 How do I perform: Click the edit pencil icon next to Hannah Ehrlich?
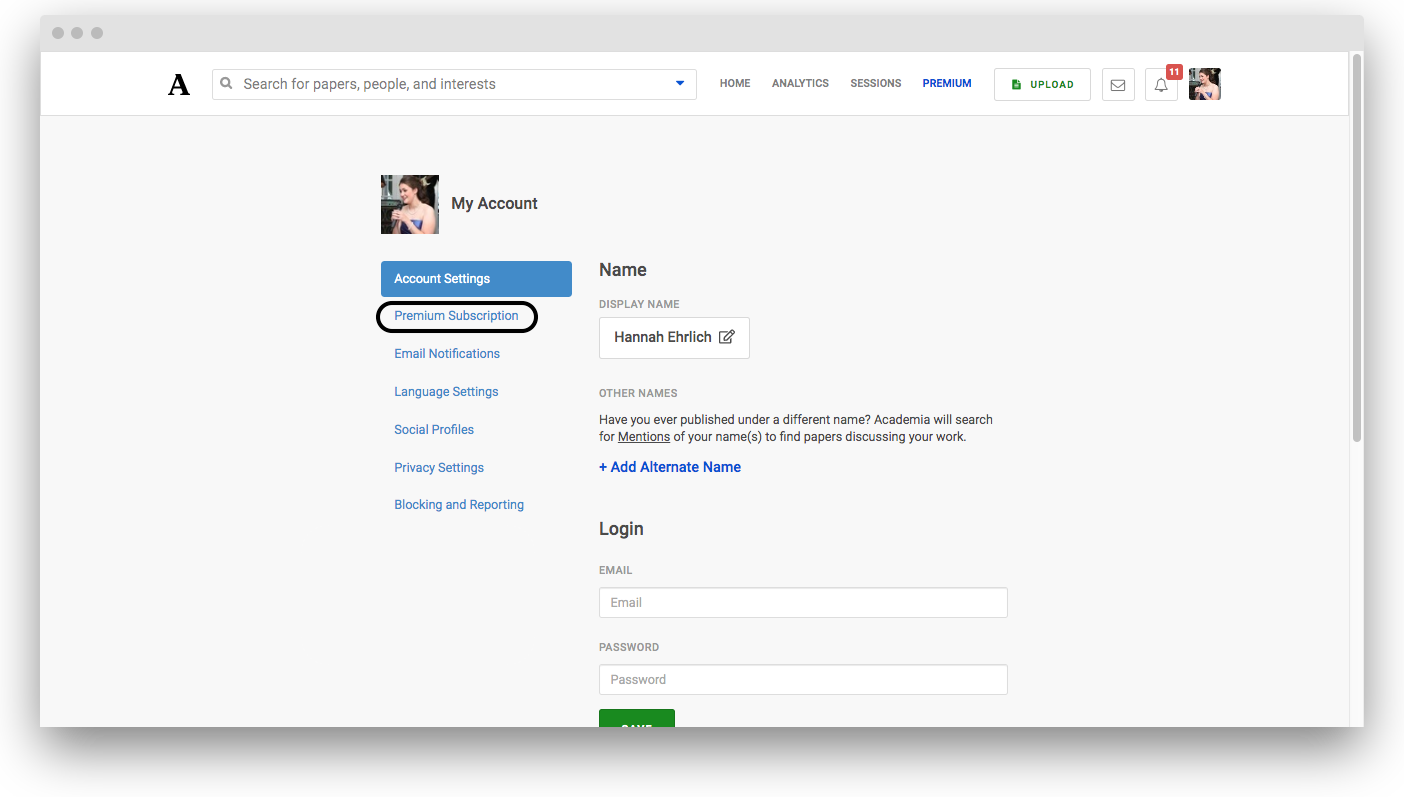[x=727, y=337]
